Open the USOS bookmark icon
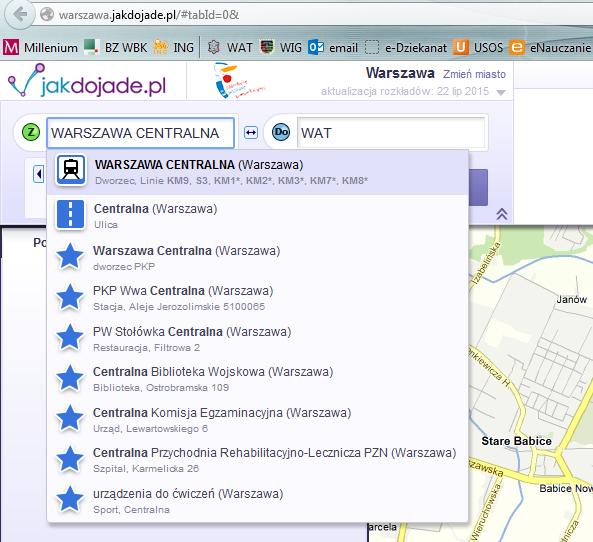This screenshot has height=542, width=593. (x=461, y=48)
